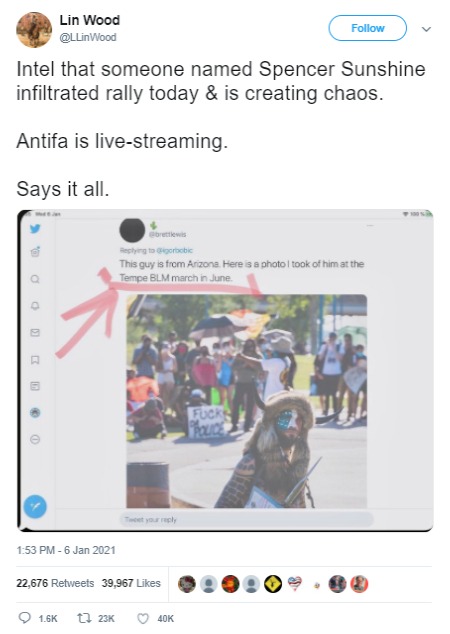The width and height of the screenshot is (450, 634).
Task: Click the bookmarks icon in sidebar
Action: 35,359
